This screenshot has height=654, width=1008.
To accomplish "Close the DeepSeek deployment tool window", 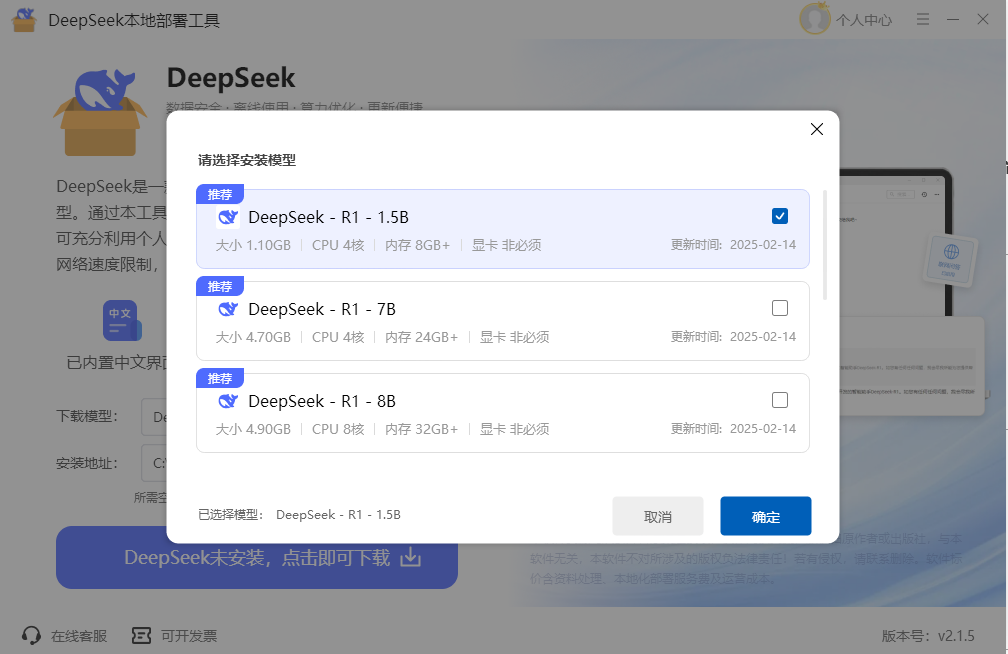I will coord(983,19).
